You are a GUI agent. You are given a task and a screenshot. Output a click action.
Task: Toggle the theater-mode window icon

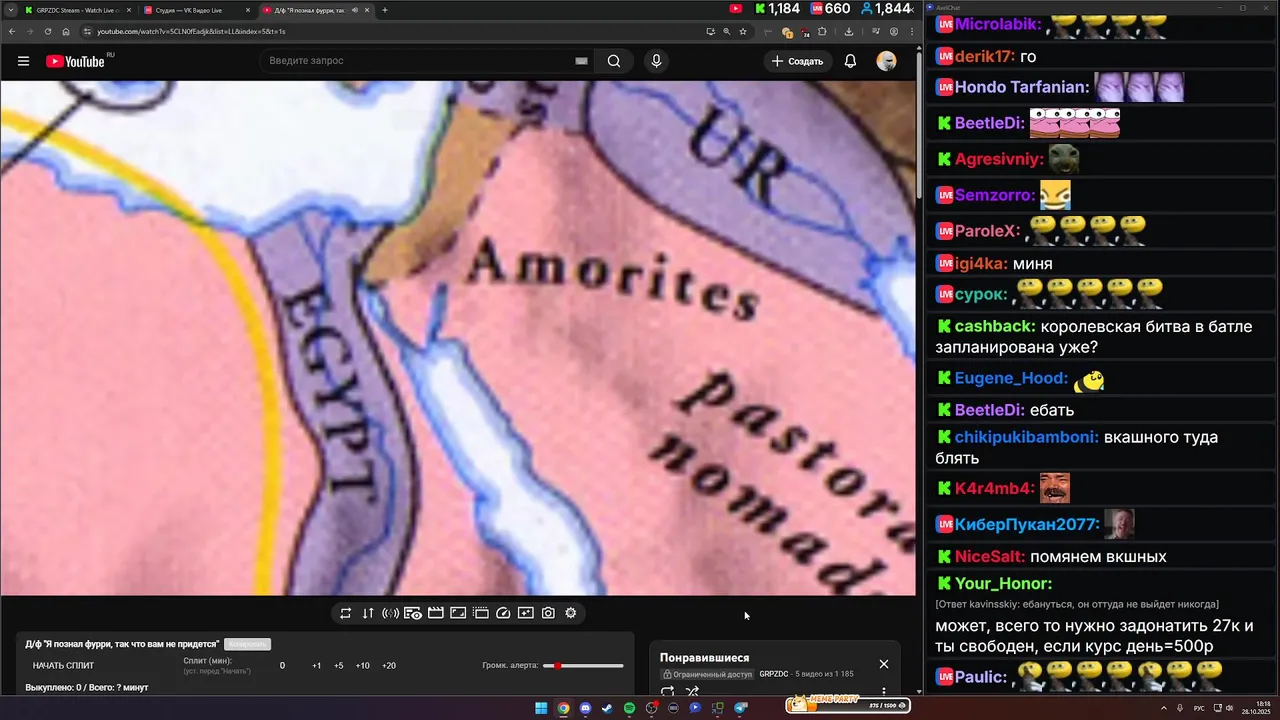pos(481,613)
